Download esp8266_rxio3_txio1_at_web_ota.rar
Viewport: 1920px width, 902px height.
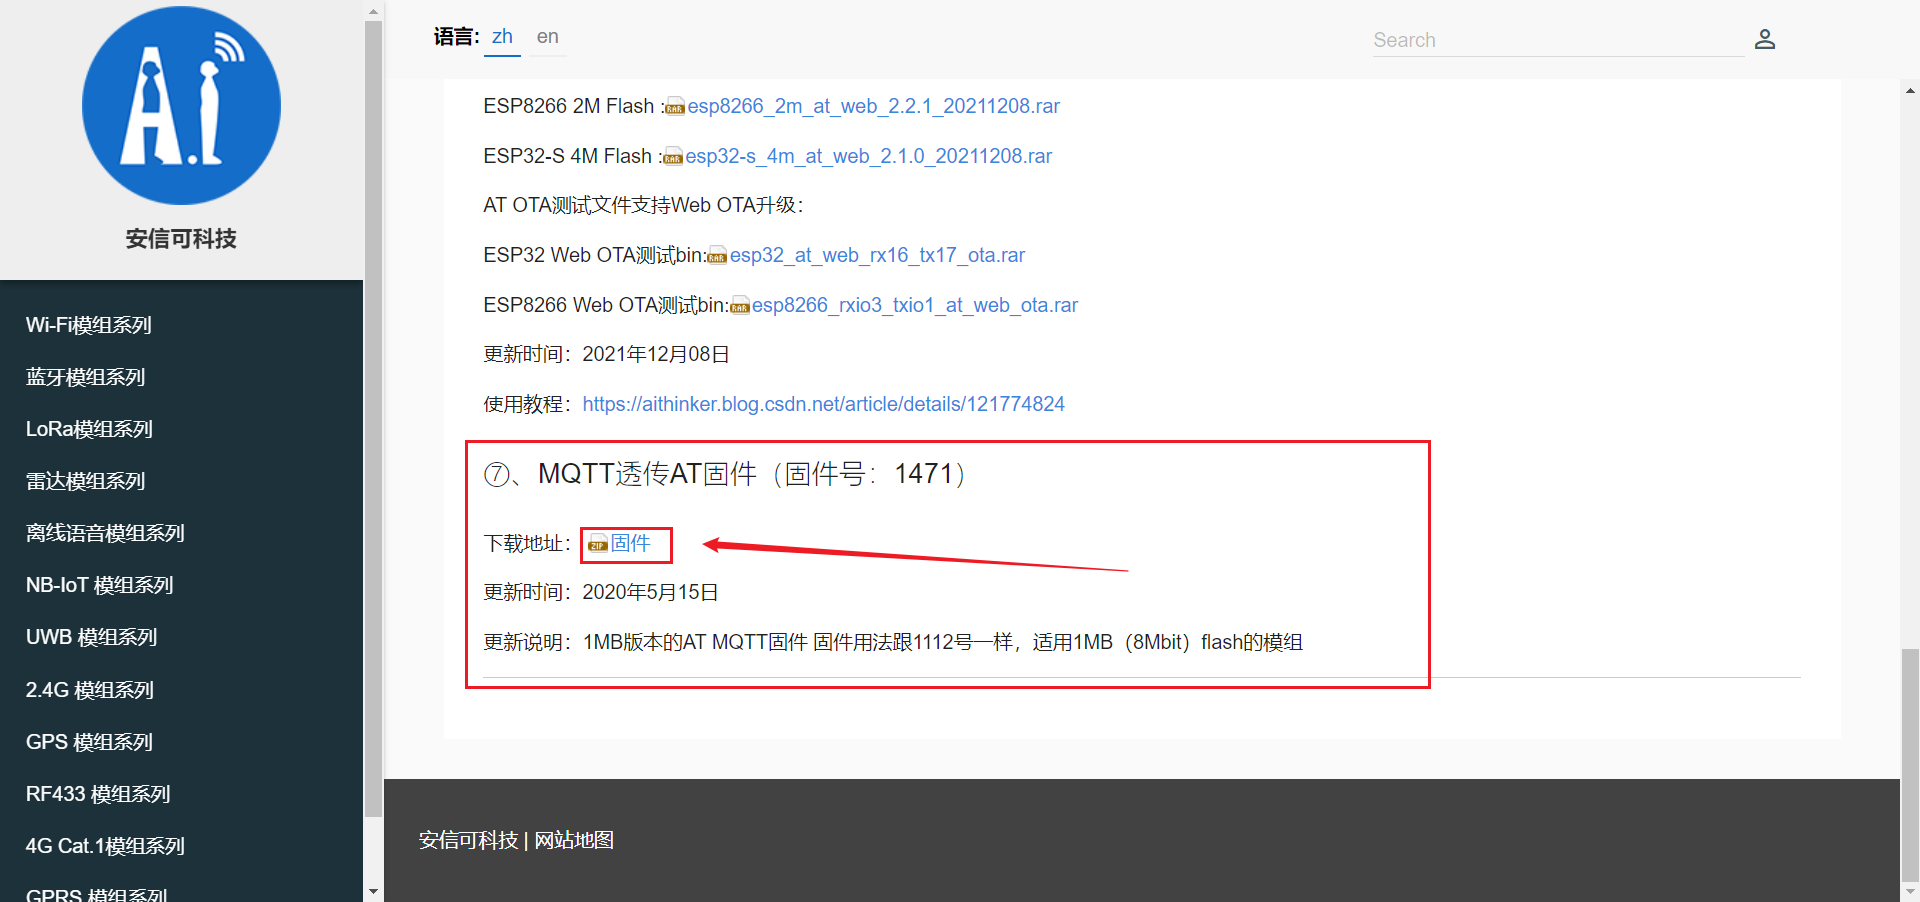coord(914,305)
